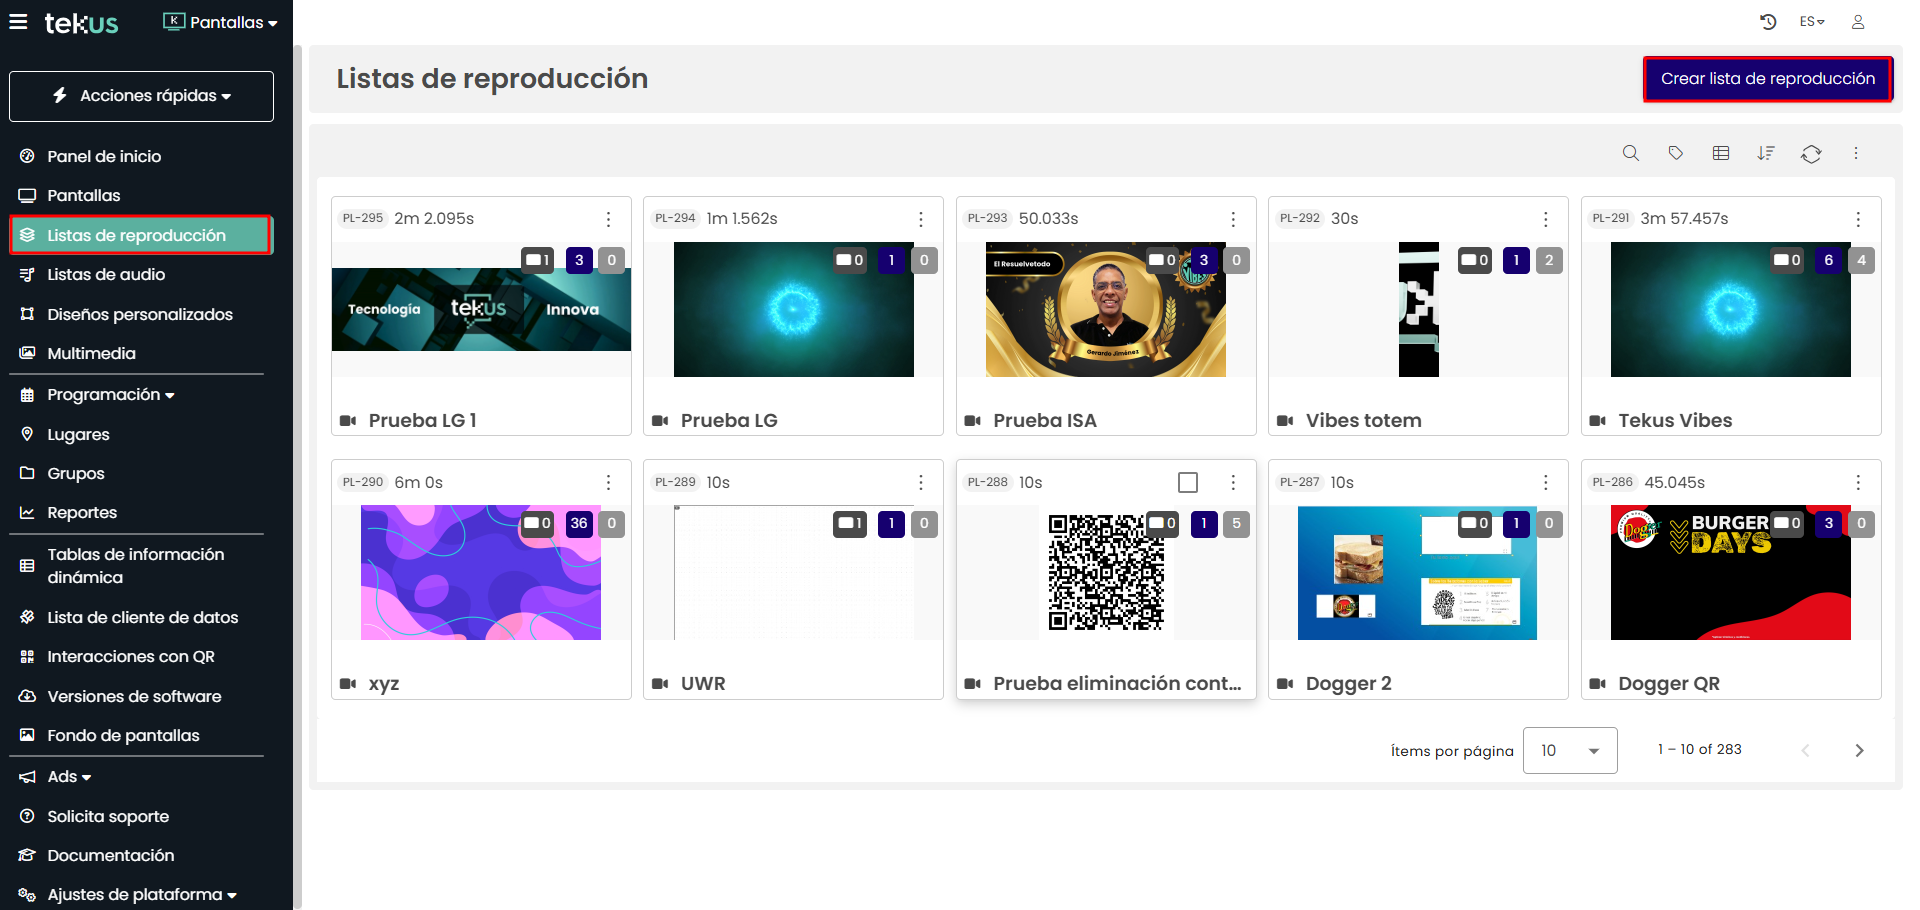Switch to table view icon

[x=1720, y=153]
